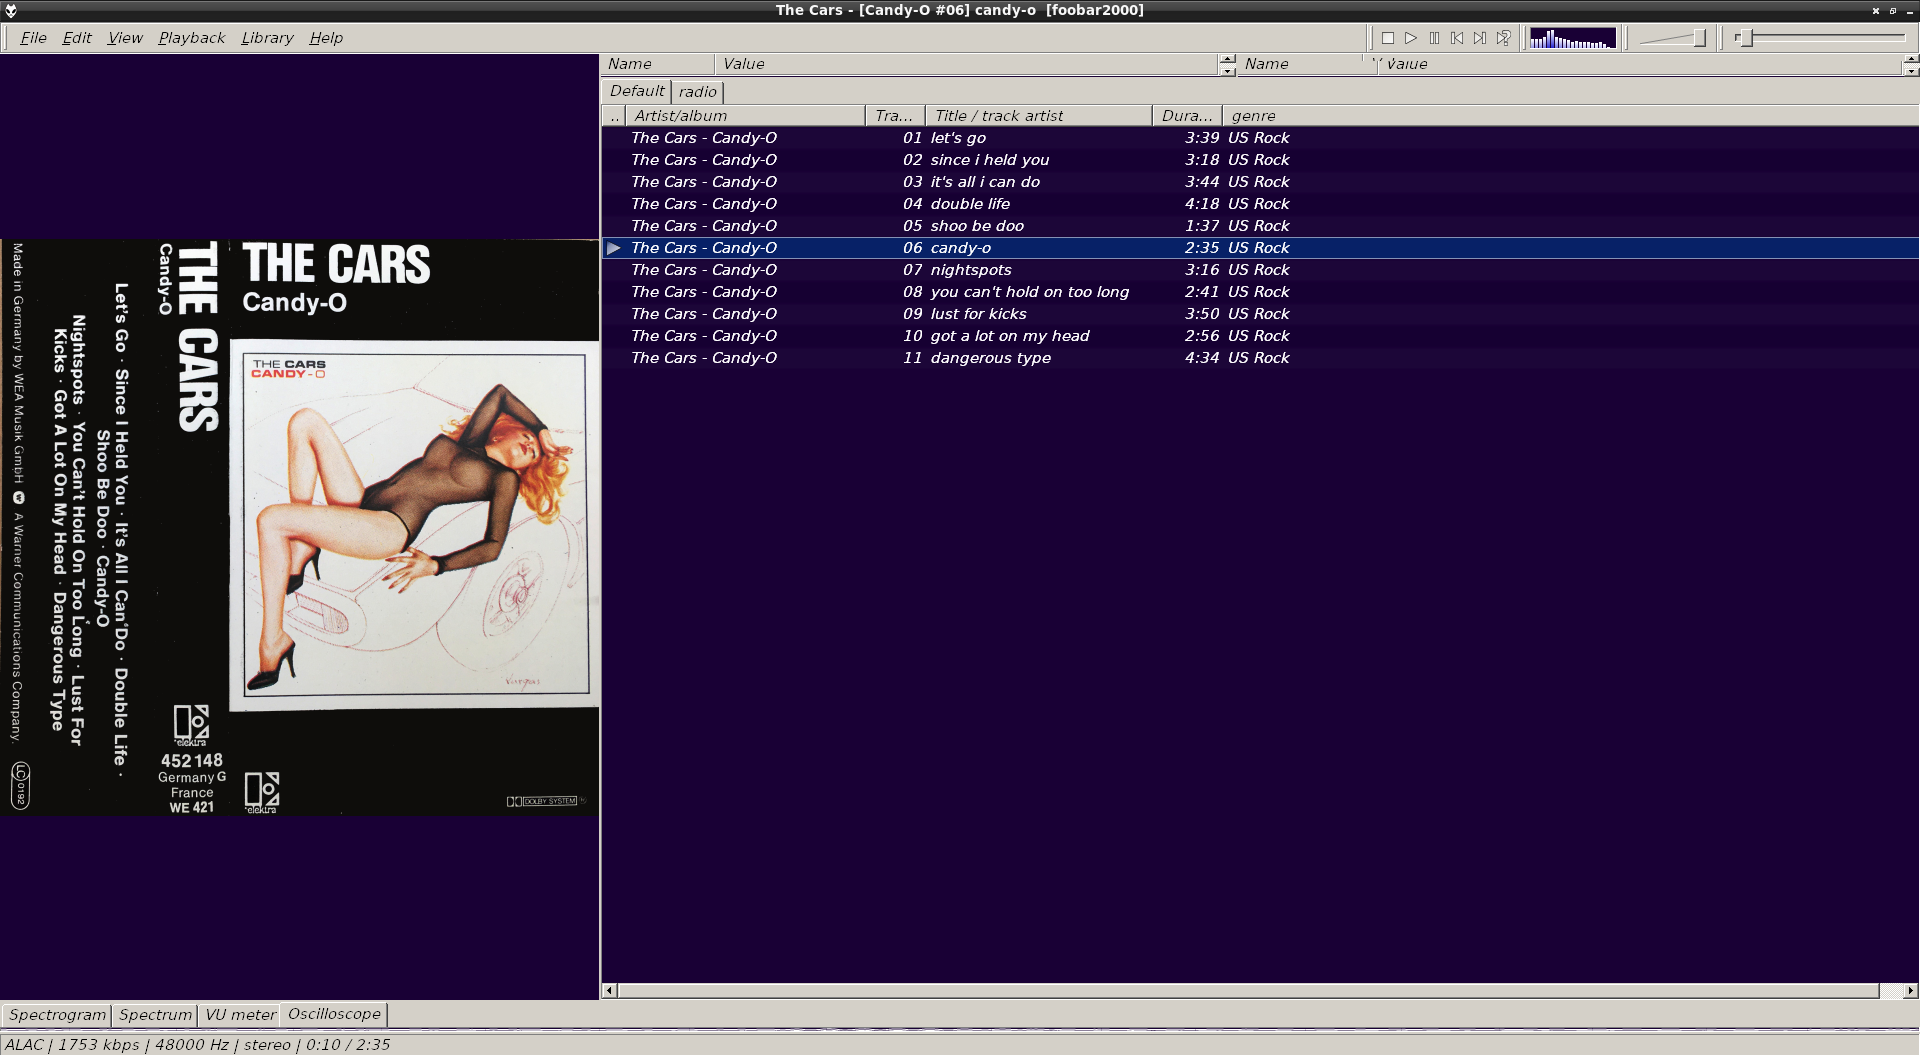
Task: Select track 09 lust for kicks
Action: click(1260, 314)
